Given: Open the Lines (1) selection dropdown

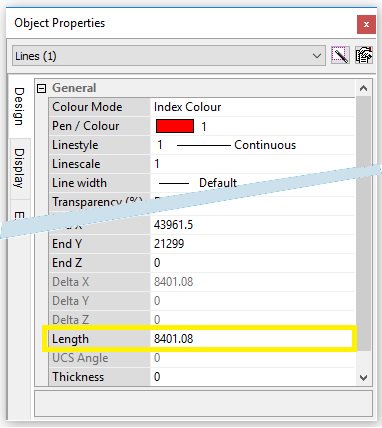Looking at the screenshot, I should (x=169, y=56).
